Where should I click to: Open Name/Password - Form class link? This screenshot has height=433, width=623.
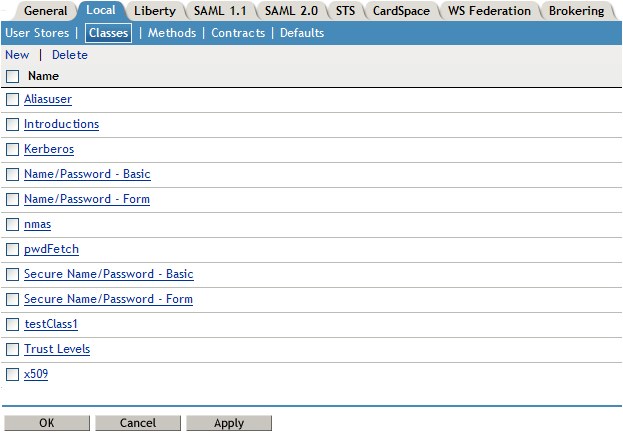pos(87,199)
